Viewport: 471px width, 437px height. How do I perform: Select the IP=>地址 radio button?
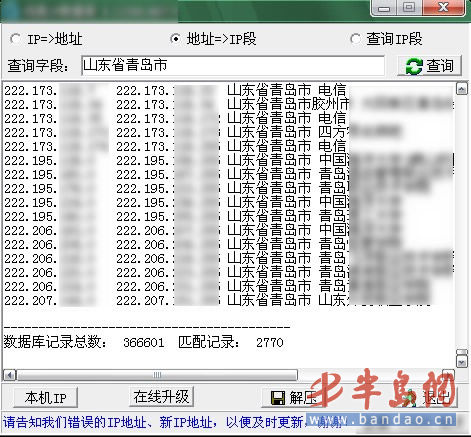pos(15,39)
